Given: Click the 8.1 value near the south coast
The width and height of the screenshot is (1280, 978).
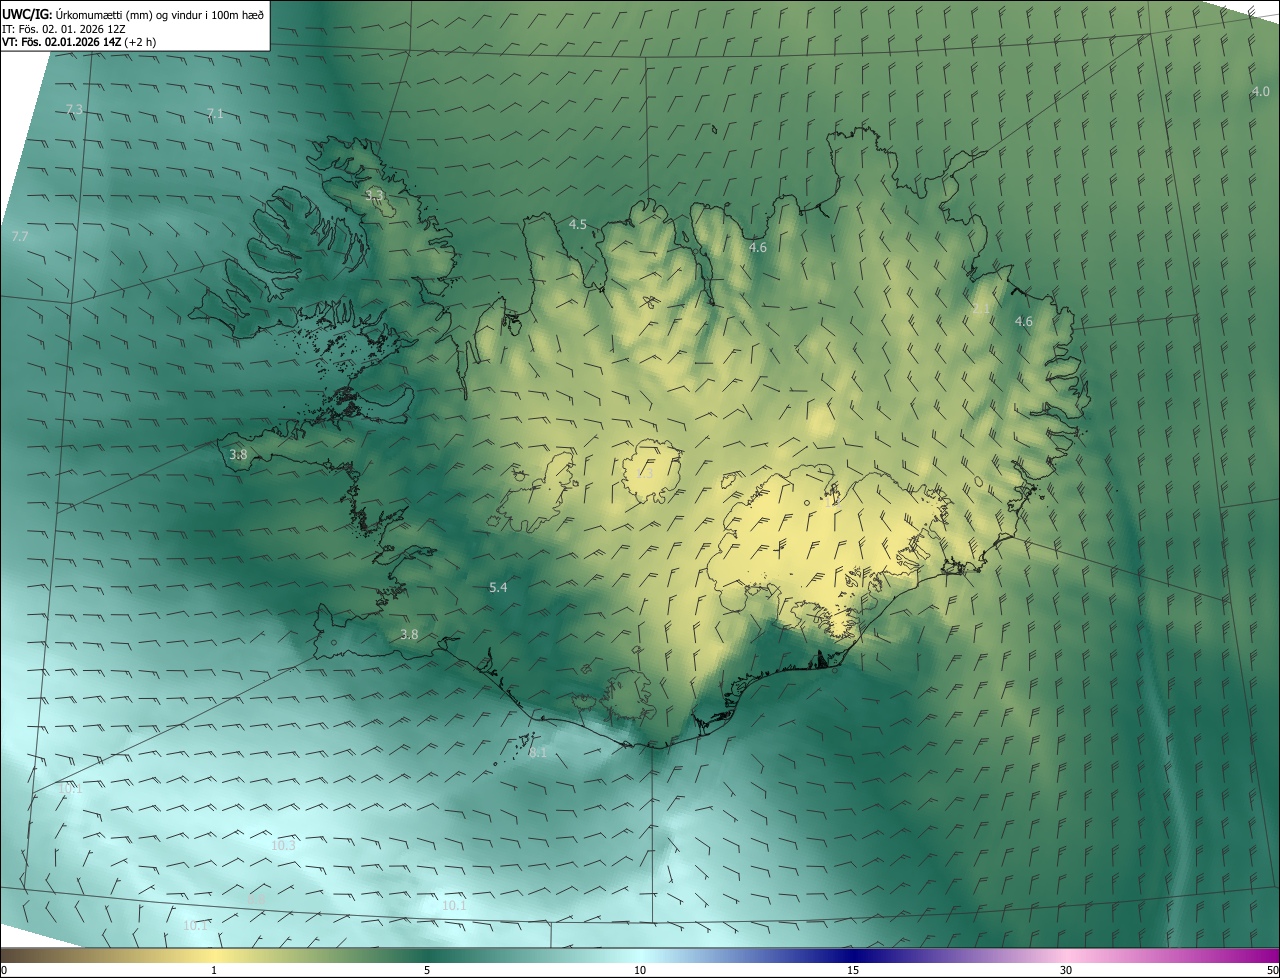Looking at the screenshot, I should pos(538,753).
